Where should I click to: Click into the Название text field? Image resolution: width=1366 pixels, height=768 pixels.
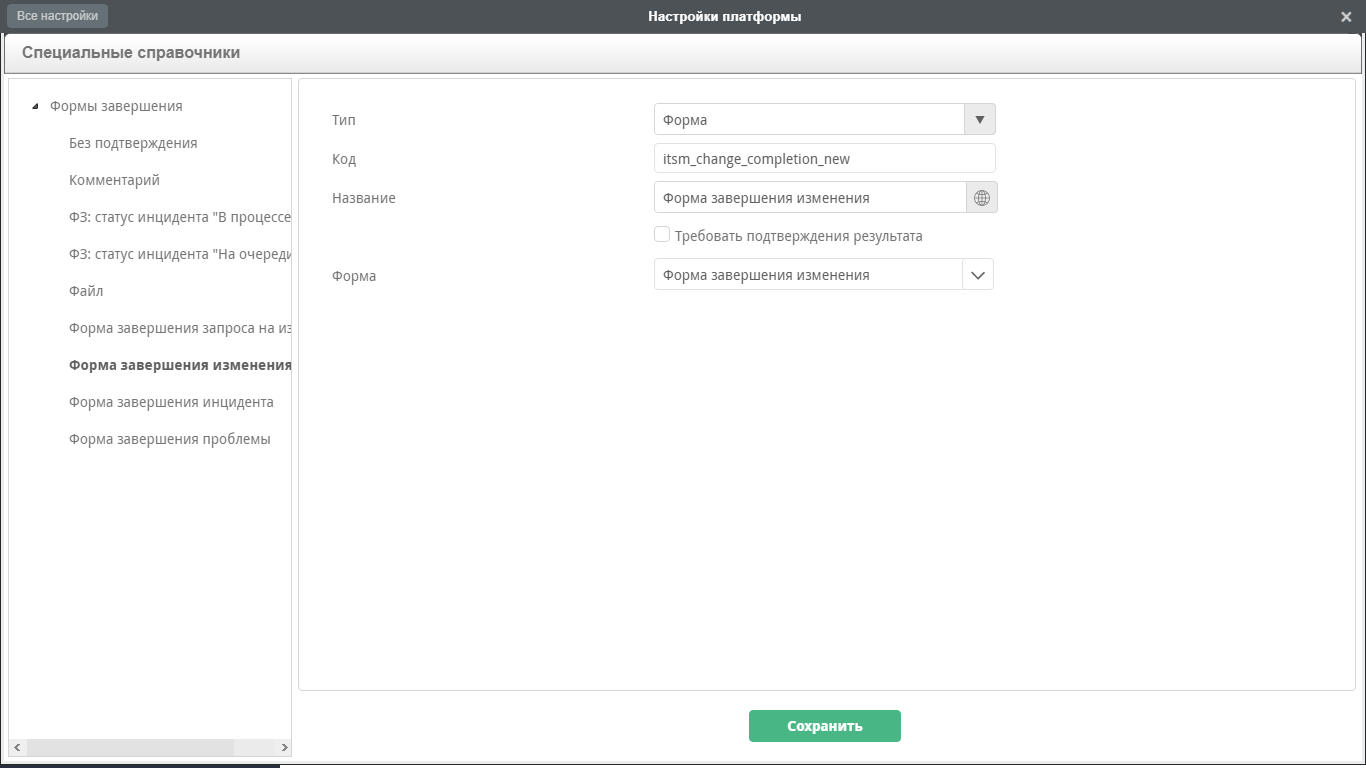coord(810,198)
